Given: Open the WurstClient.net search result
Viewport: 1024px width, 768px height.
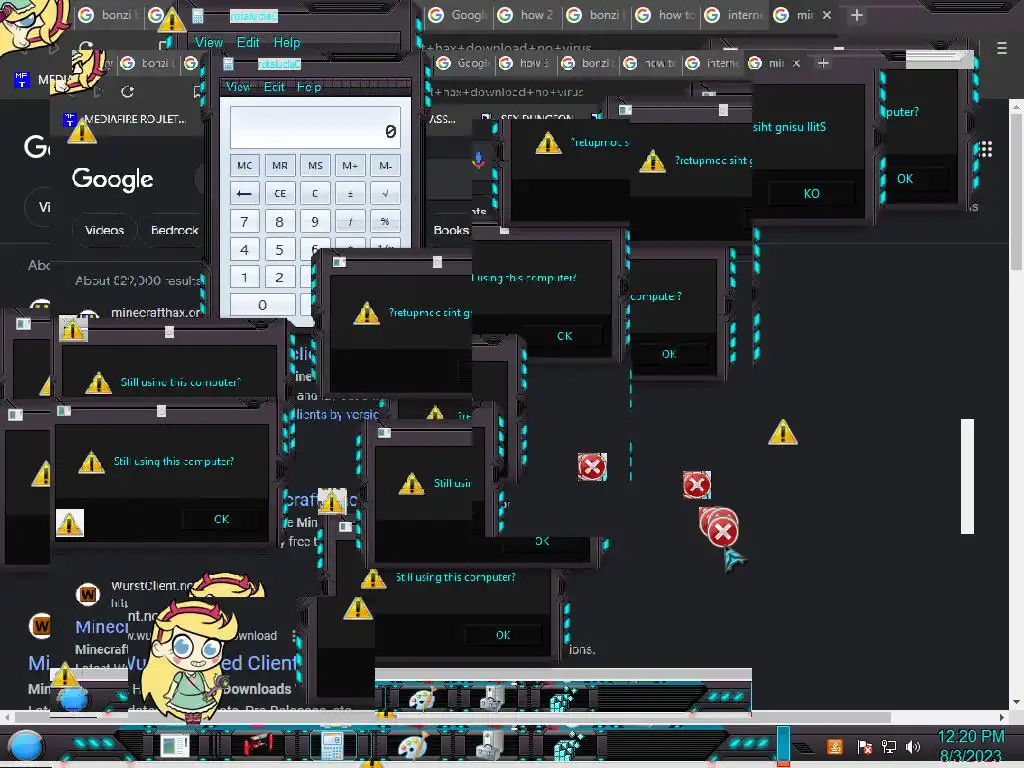Looking at the screenshot, I should pyautogui.click(x=152, y=586).
